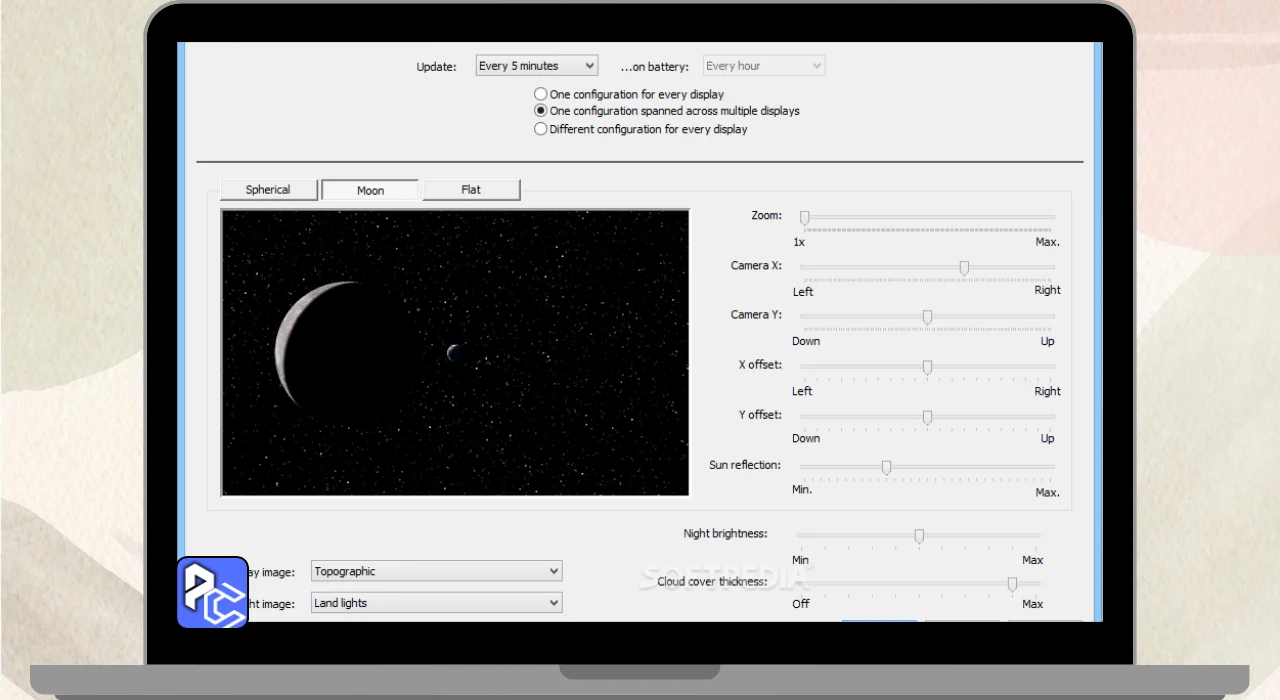Select One configuration spanned across multiple displays
Screen dimensions: 1280x700
coord(541,111)
